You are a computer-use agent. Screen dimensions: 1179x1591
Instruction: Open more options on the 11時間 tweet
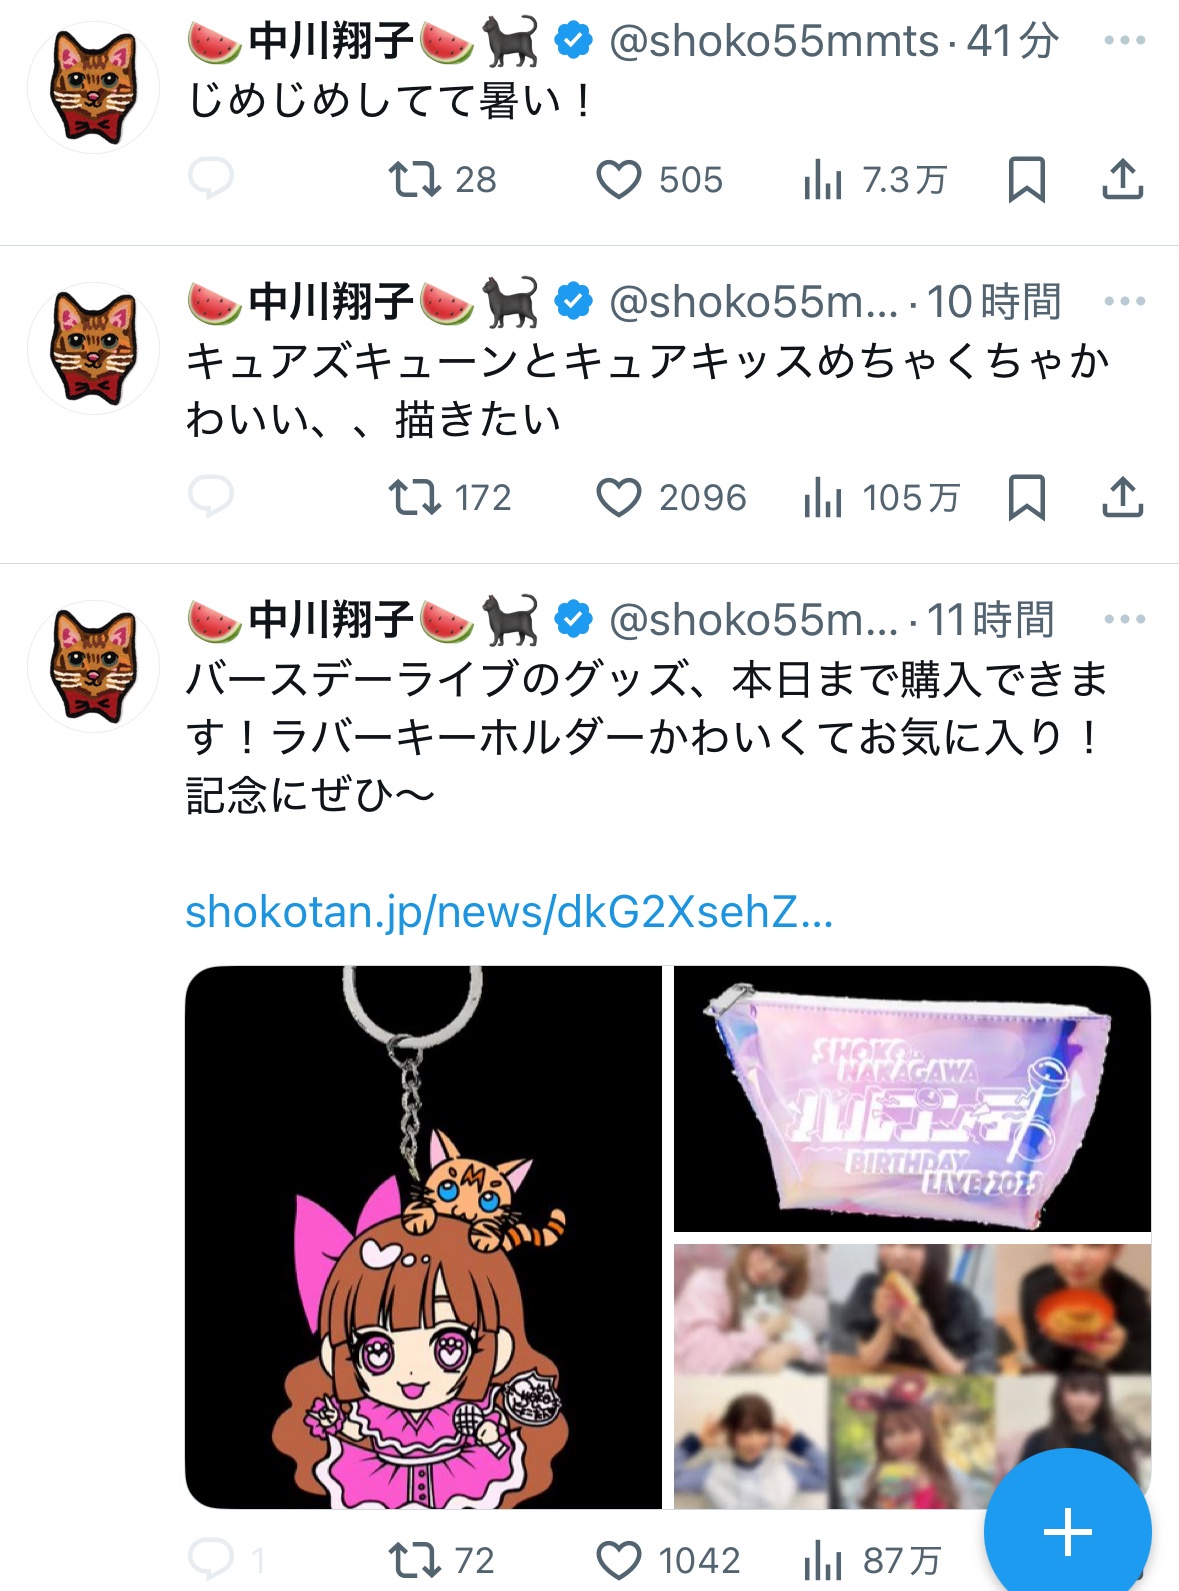(x=1124, y=619)
